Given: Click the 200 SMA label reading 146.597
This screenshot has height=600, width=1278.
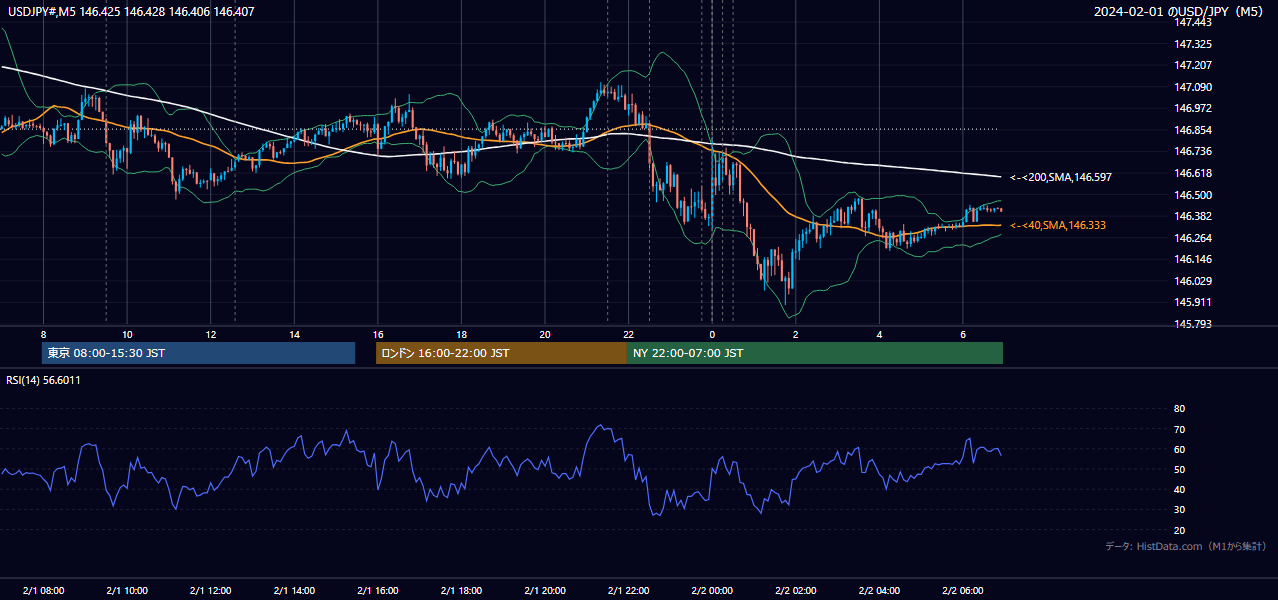Looking at the screenshot, I should [x=1061, y=177].
